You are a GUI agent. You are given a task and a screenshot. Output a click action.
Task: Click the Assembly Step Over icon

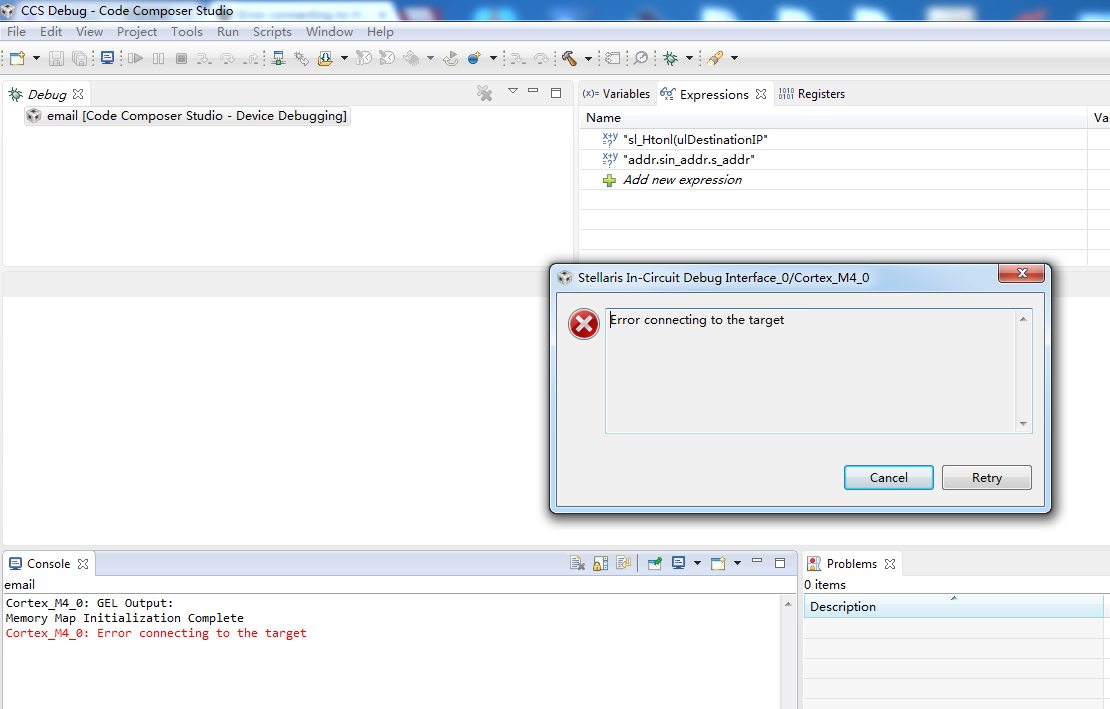(x=542, y=59)
